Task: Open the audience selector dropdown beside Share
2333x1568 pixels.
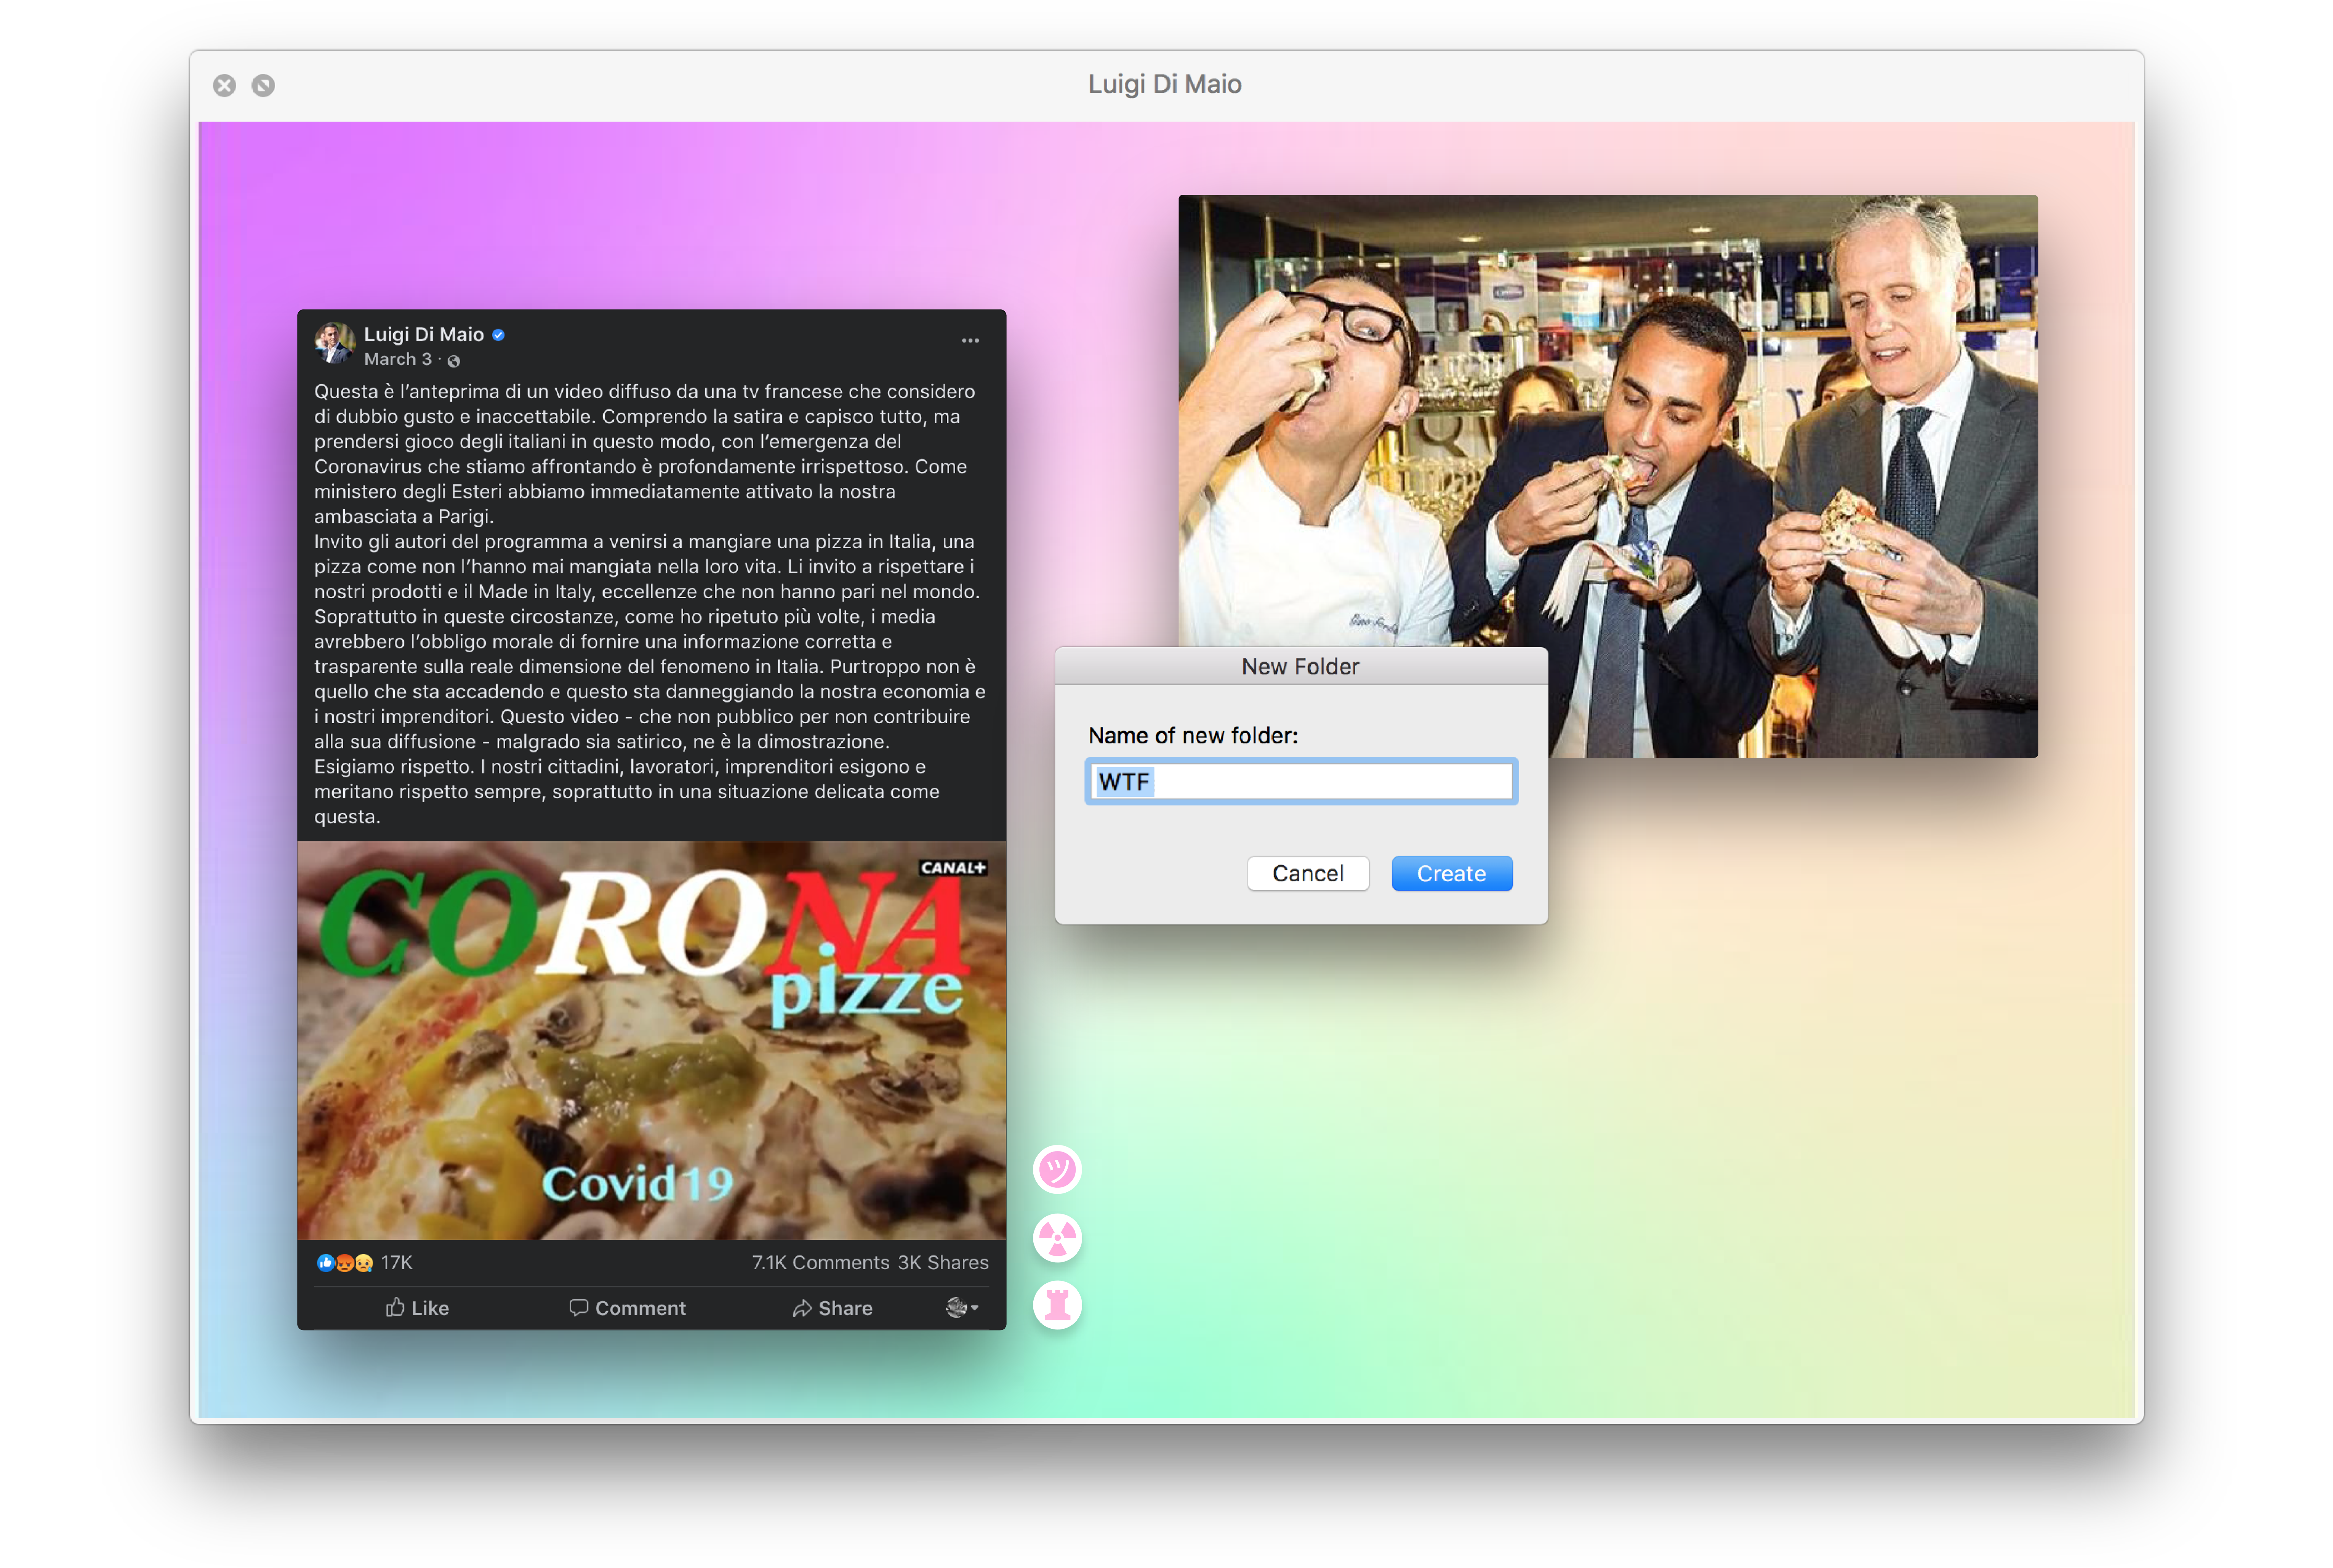Action: 962,1308
